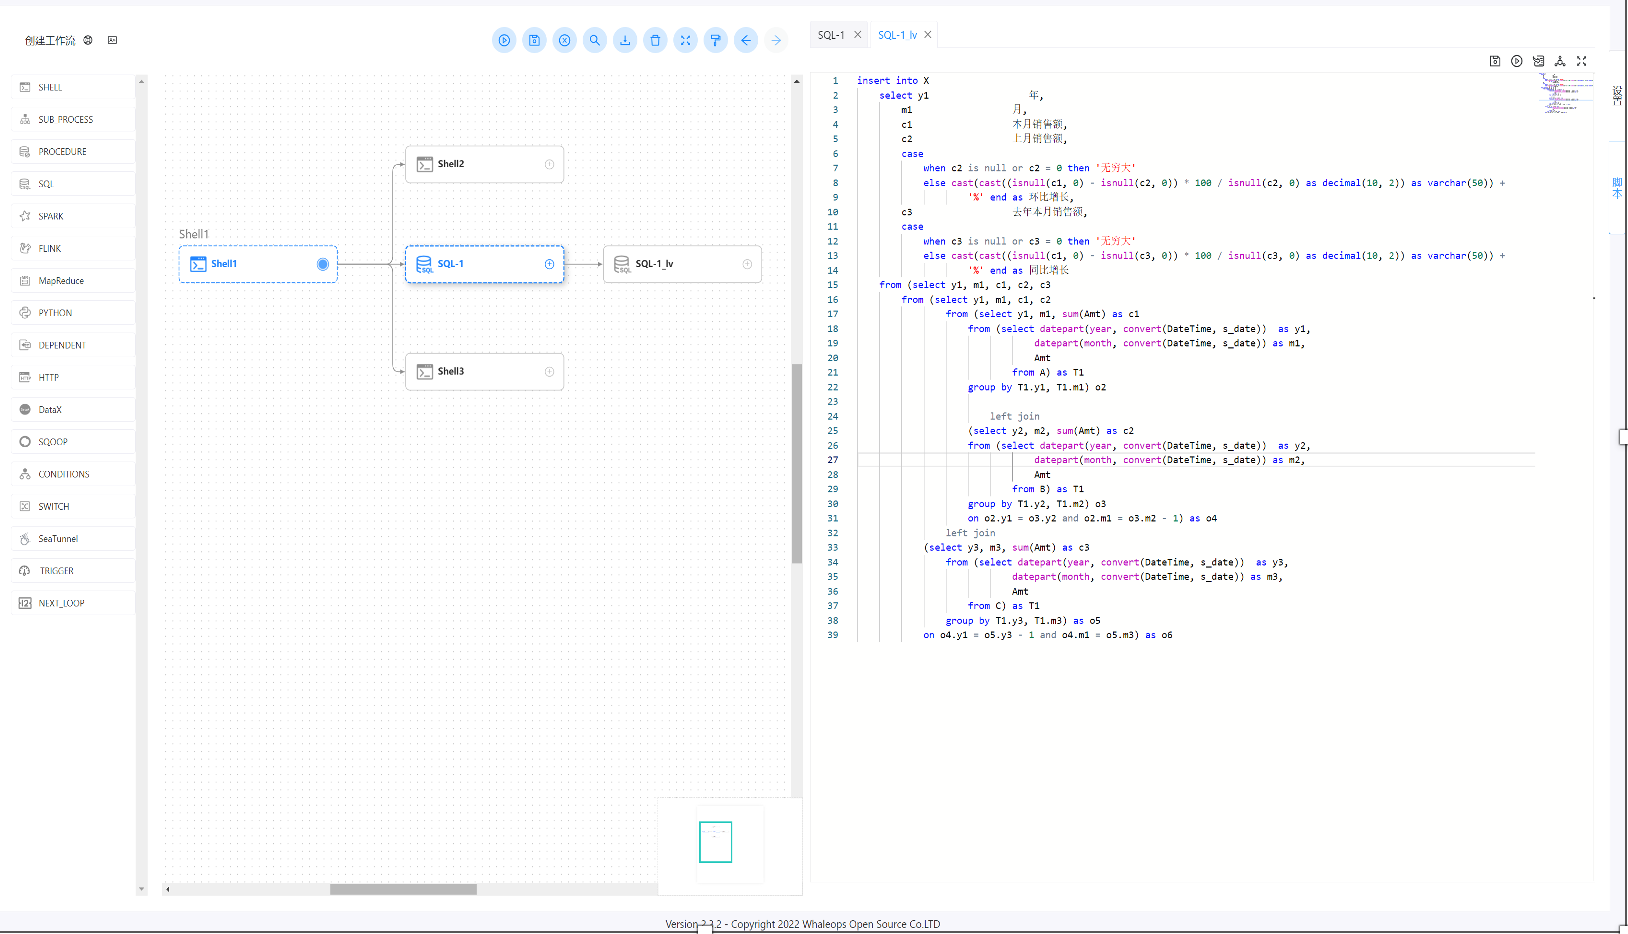Viewport: 1628px width, 934px height.
Task: Open the 脚本 side tab
Action: pyautogui.click(x=1617, y=188)
